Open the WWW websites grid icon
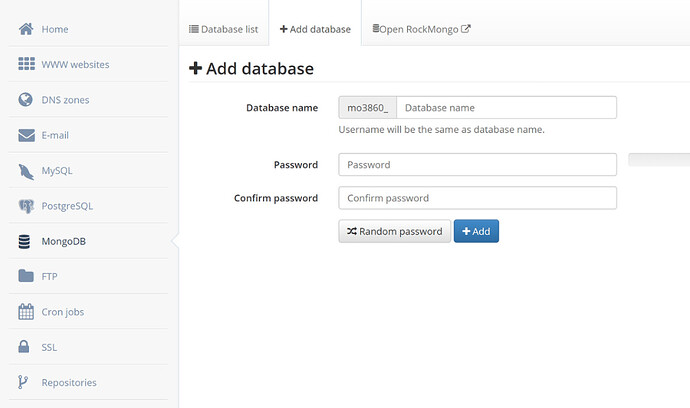This screenshot has height=408, width=690. tap(26, 64)
